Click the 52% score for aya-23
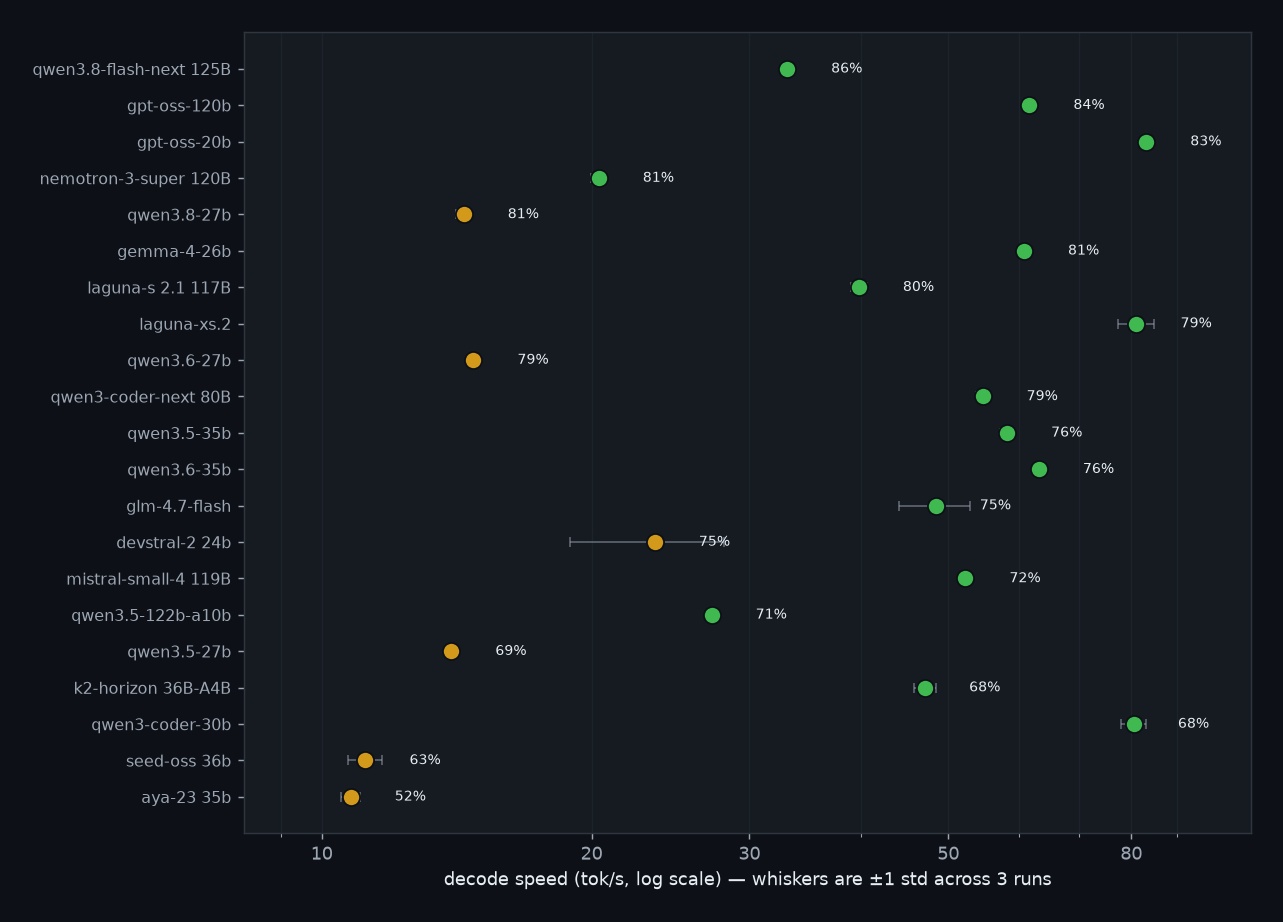This screenshot has width=1283, height=922. (411, 796)
